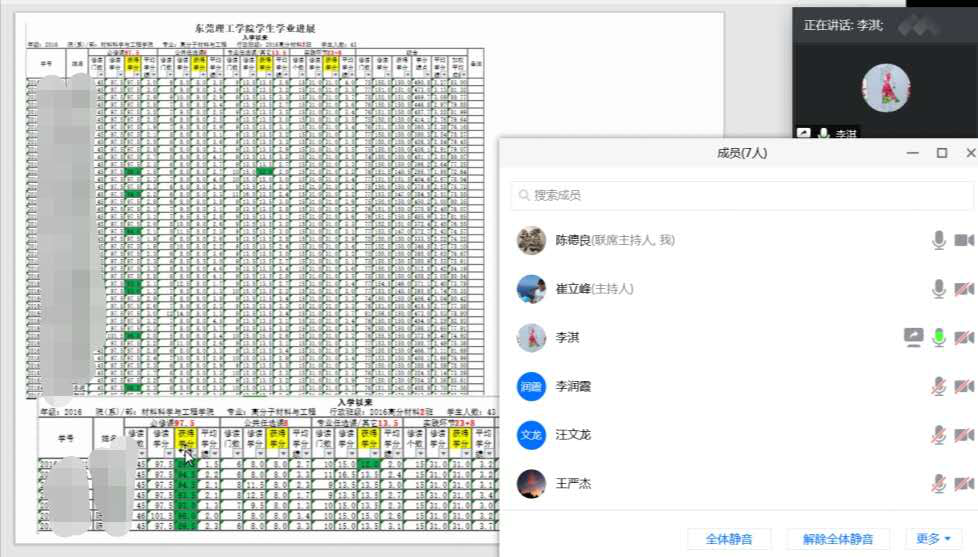Click 王严杰's muted microphone icon

tap(939, 484)
